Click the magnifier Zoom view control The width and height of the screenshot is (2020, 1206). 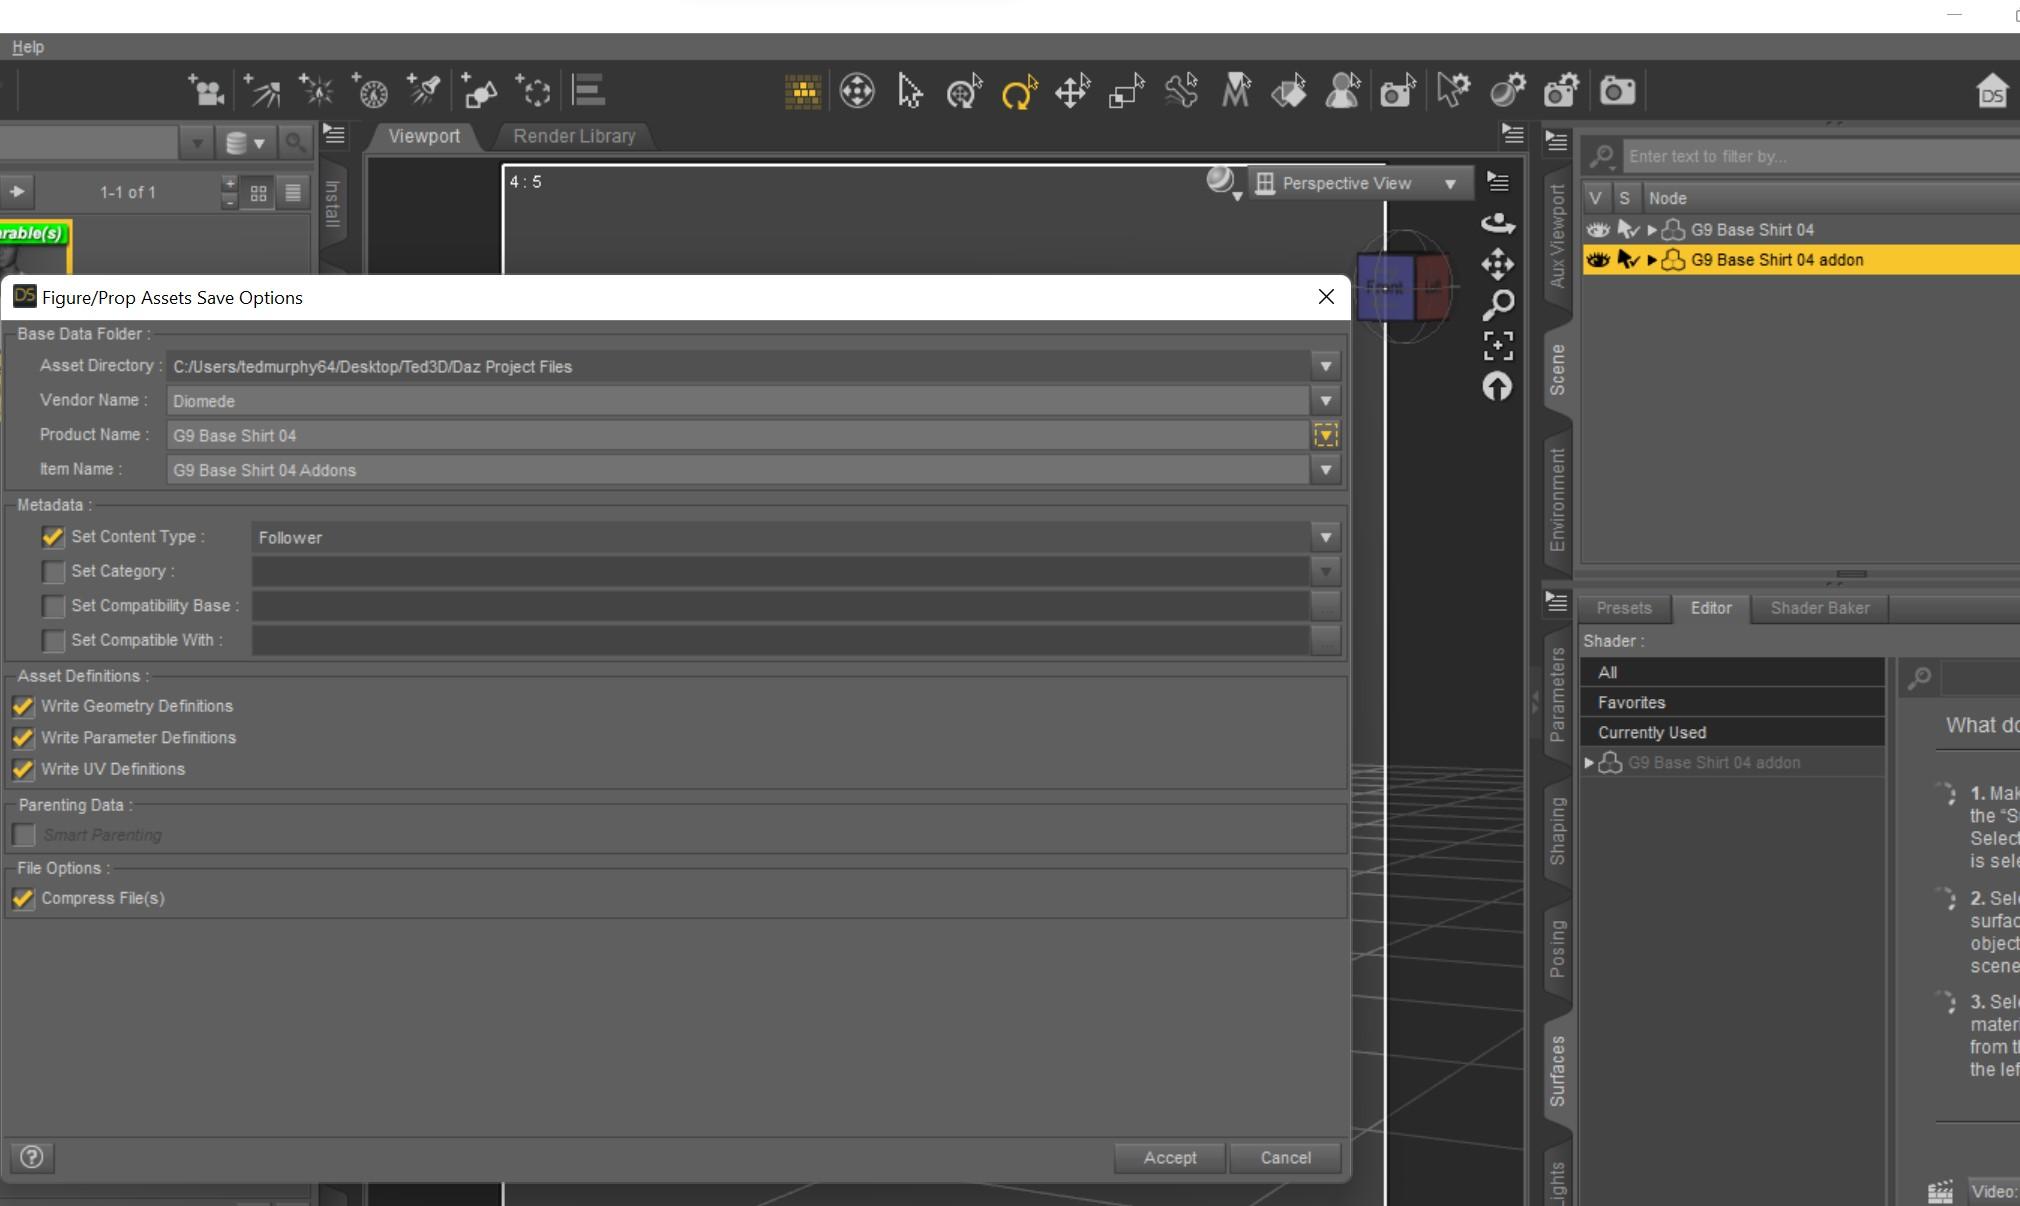click(x=1497, y=304)
